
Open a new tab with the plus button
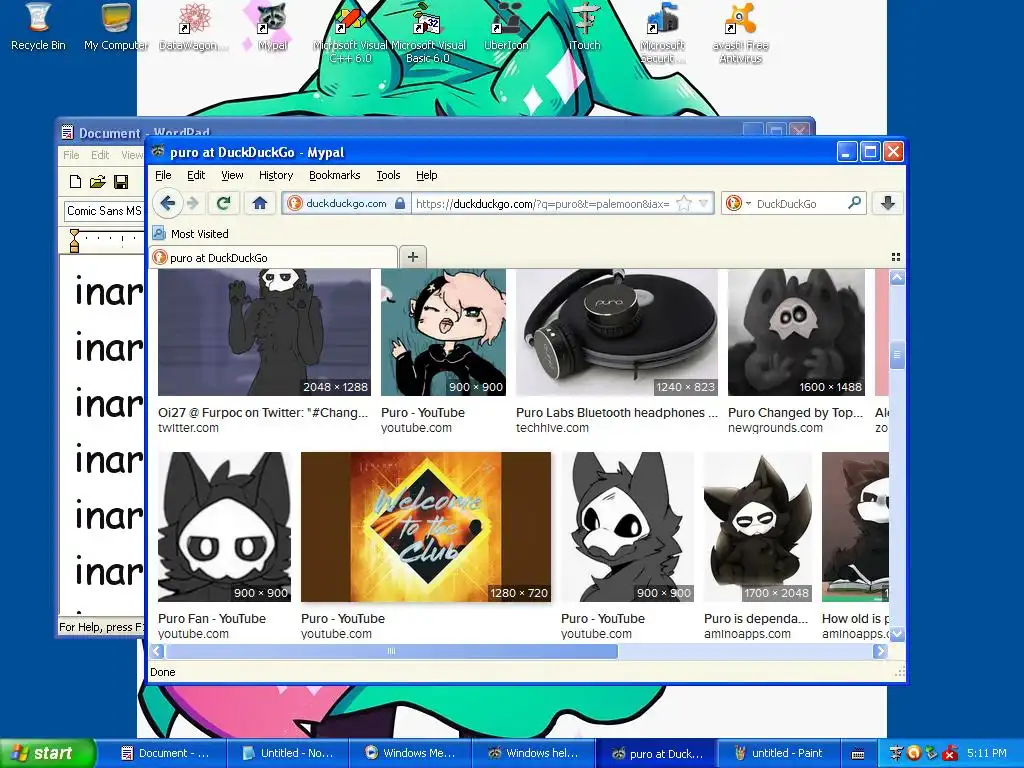[x=413, y=257]
